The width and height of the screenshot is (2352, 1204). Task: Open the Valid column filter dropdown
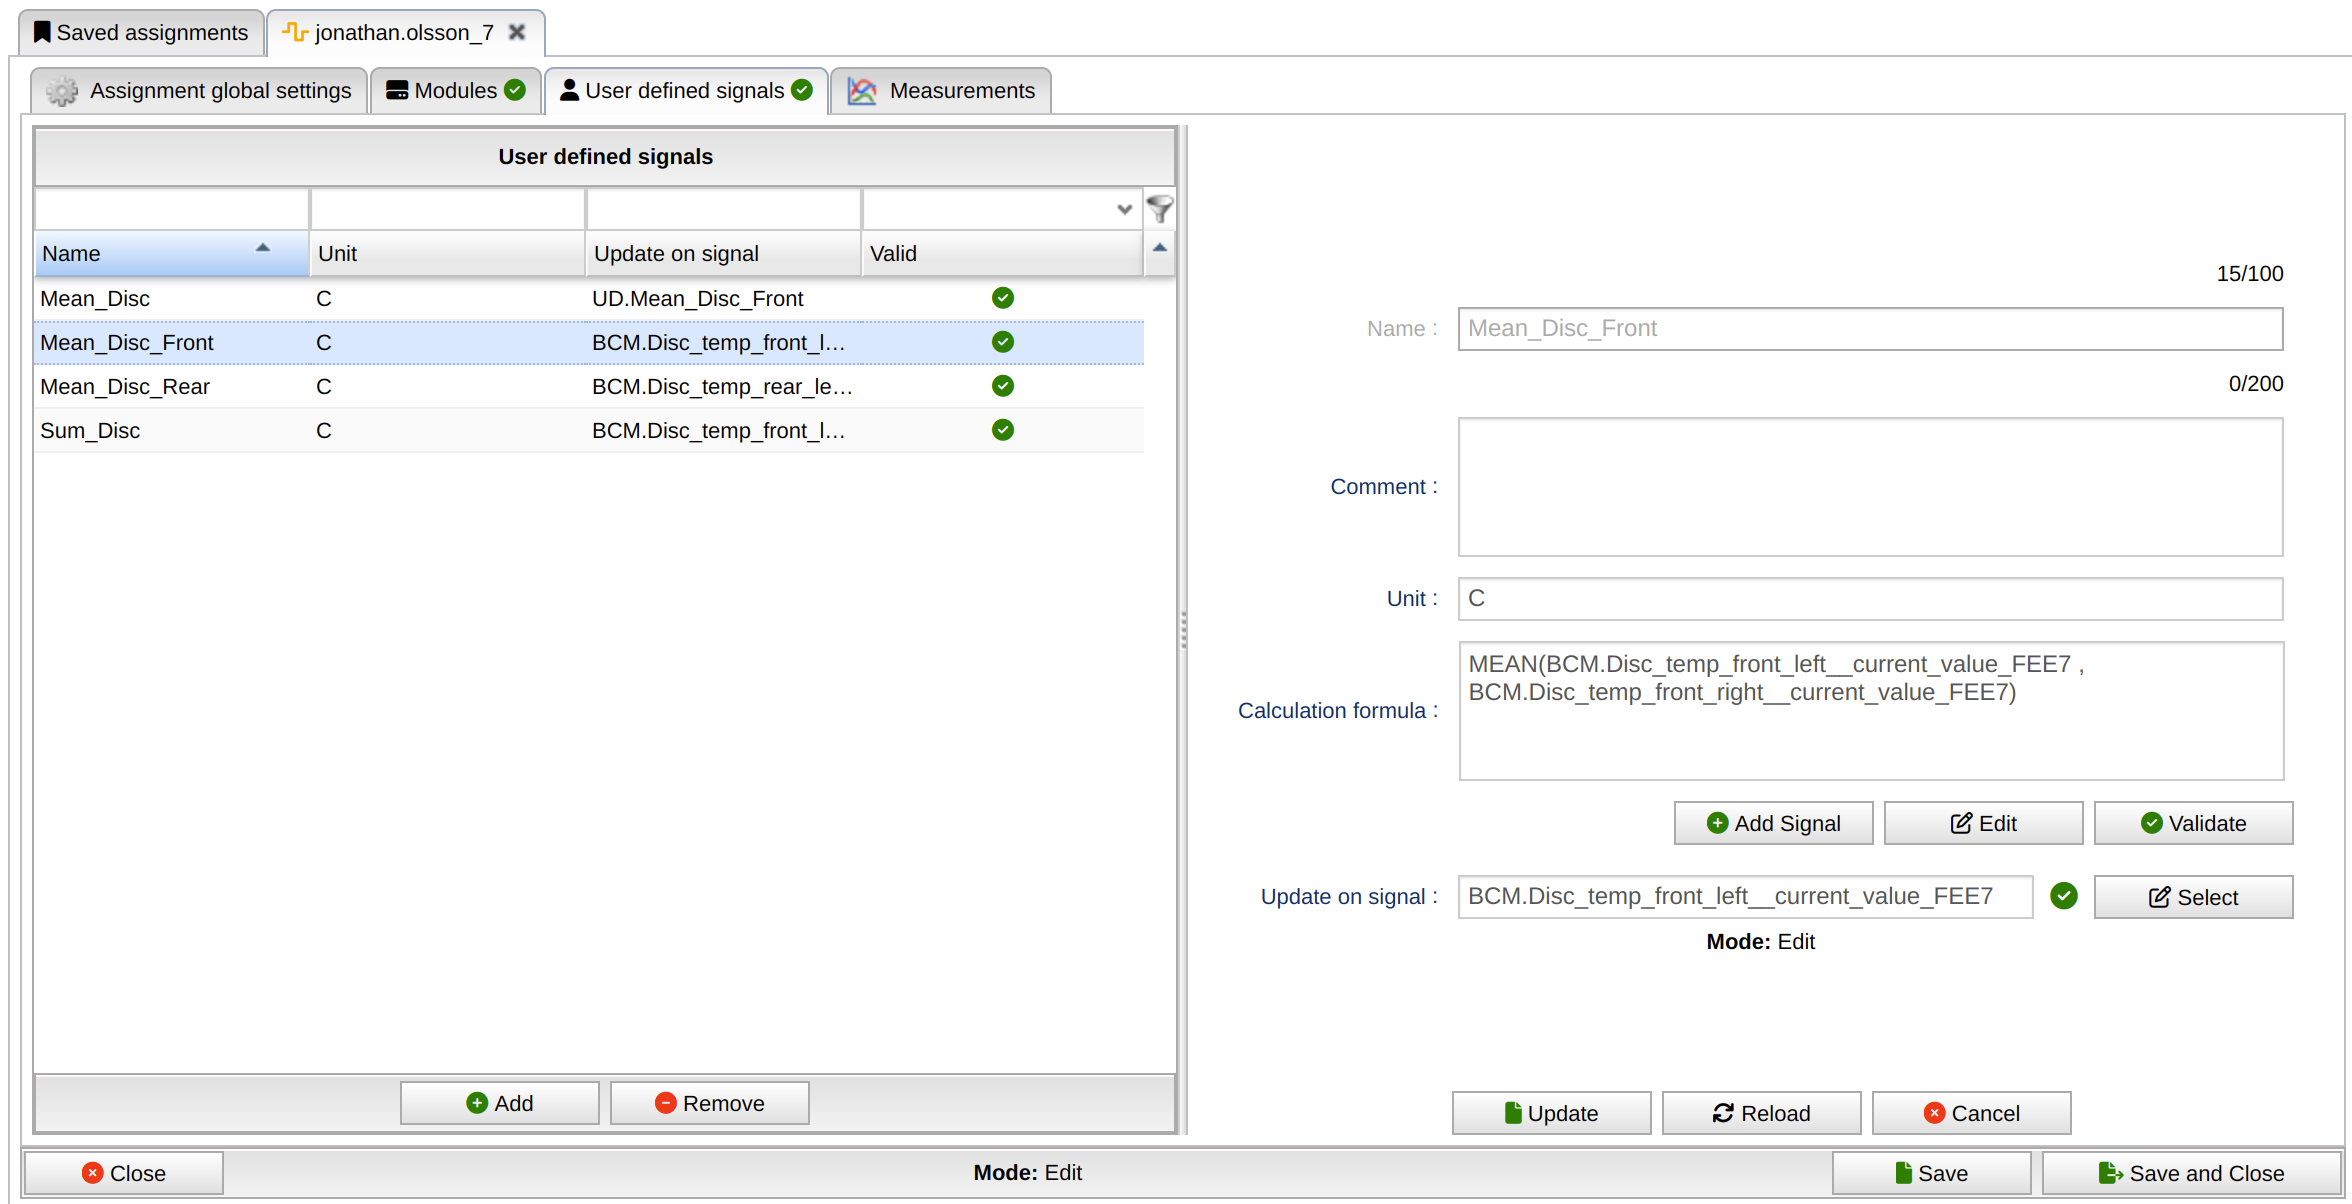pos(1124,209)
